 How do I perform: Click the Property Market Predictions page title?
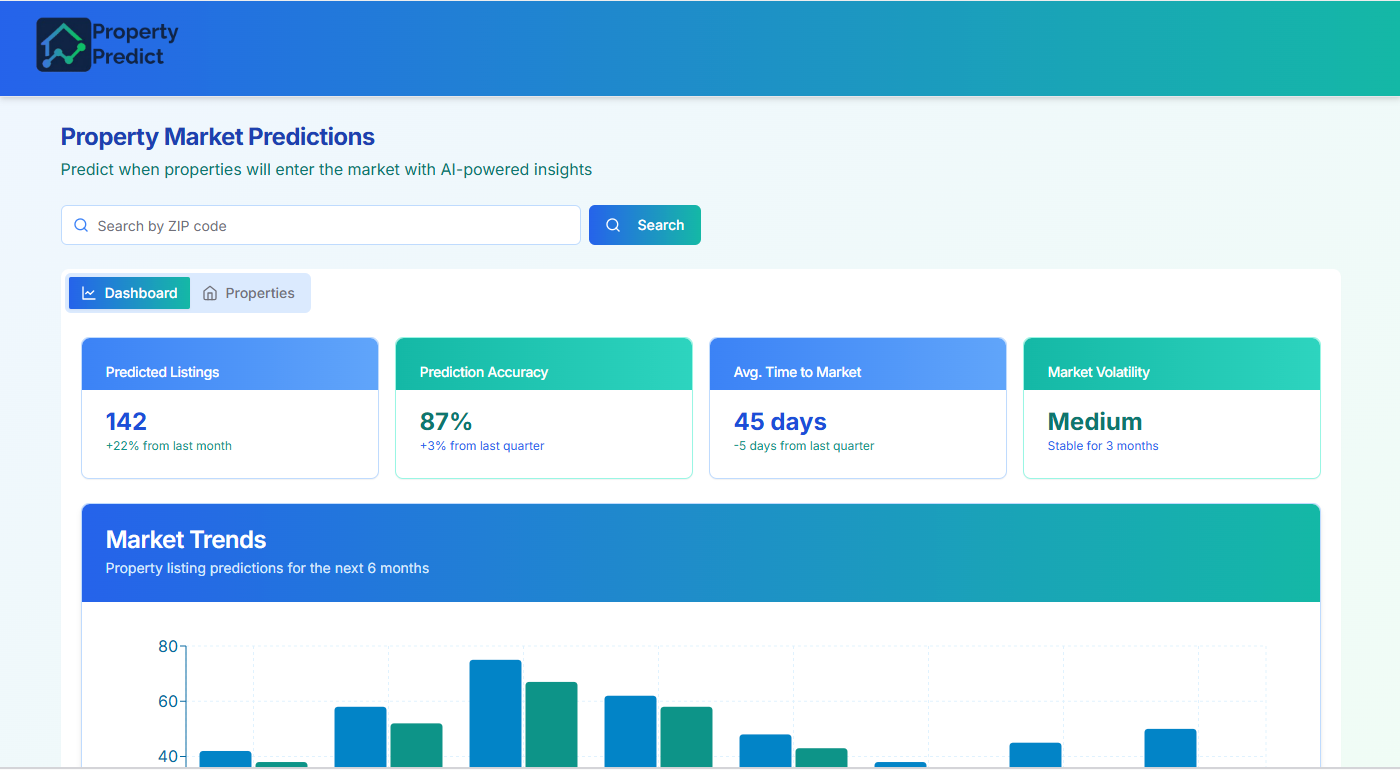pos(218,137)
